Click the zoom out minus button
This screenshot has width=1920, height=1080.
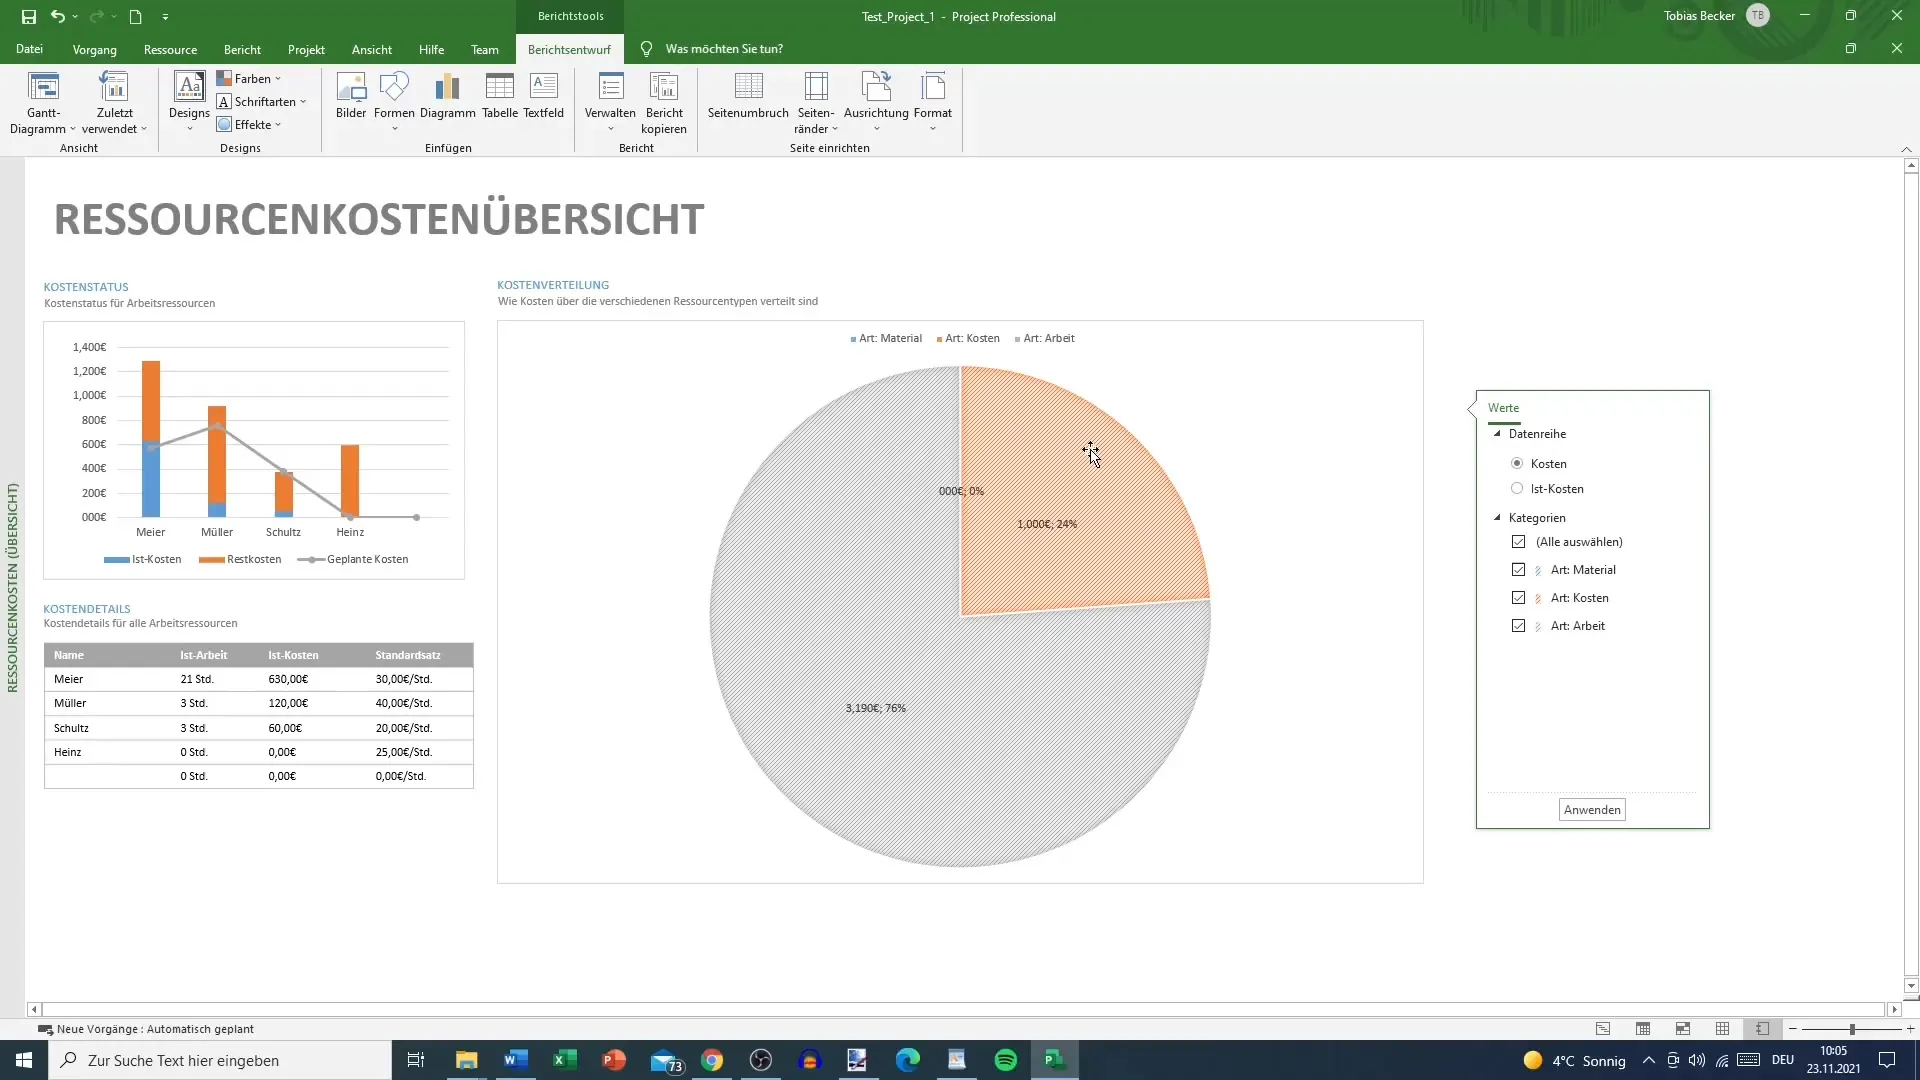(1793, 1029)
